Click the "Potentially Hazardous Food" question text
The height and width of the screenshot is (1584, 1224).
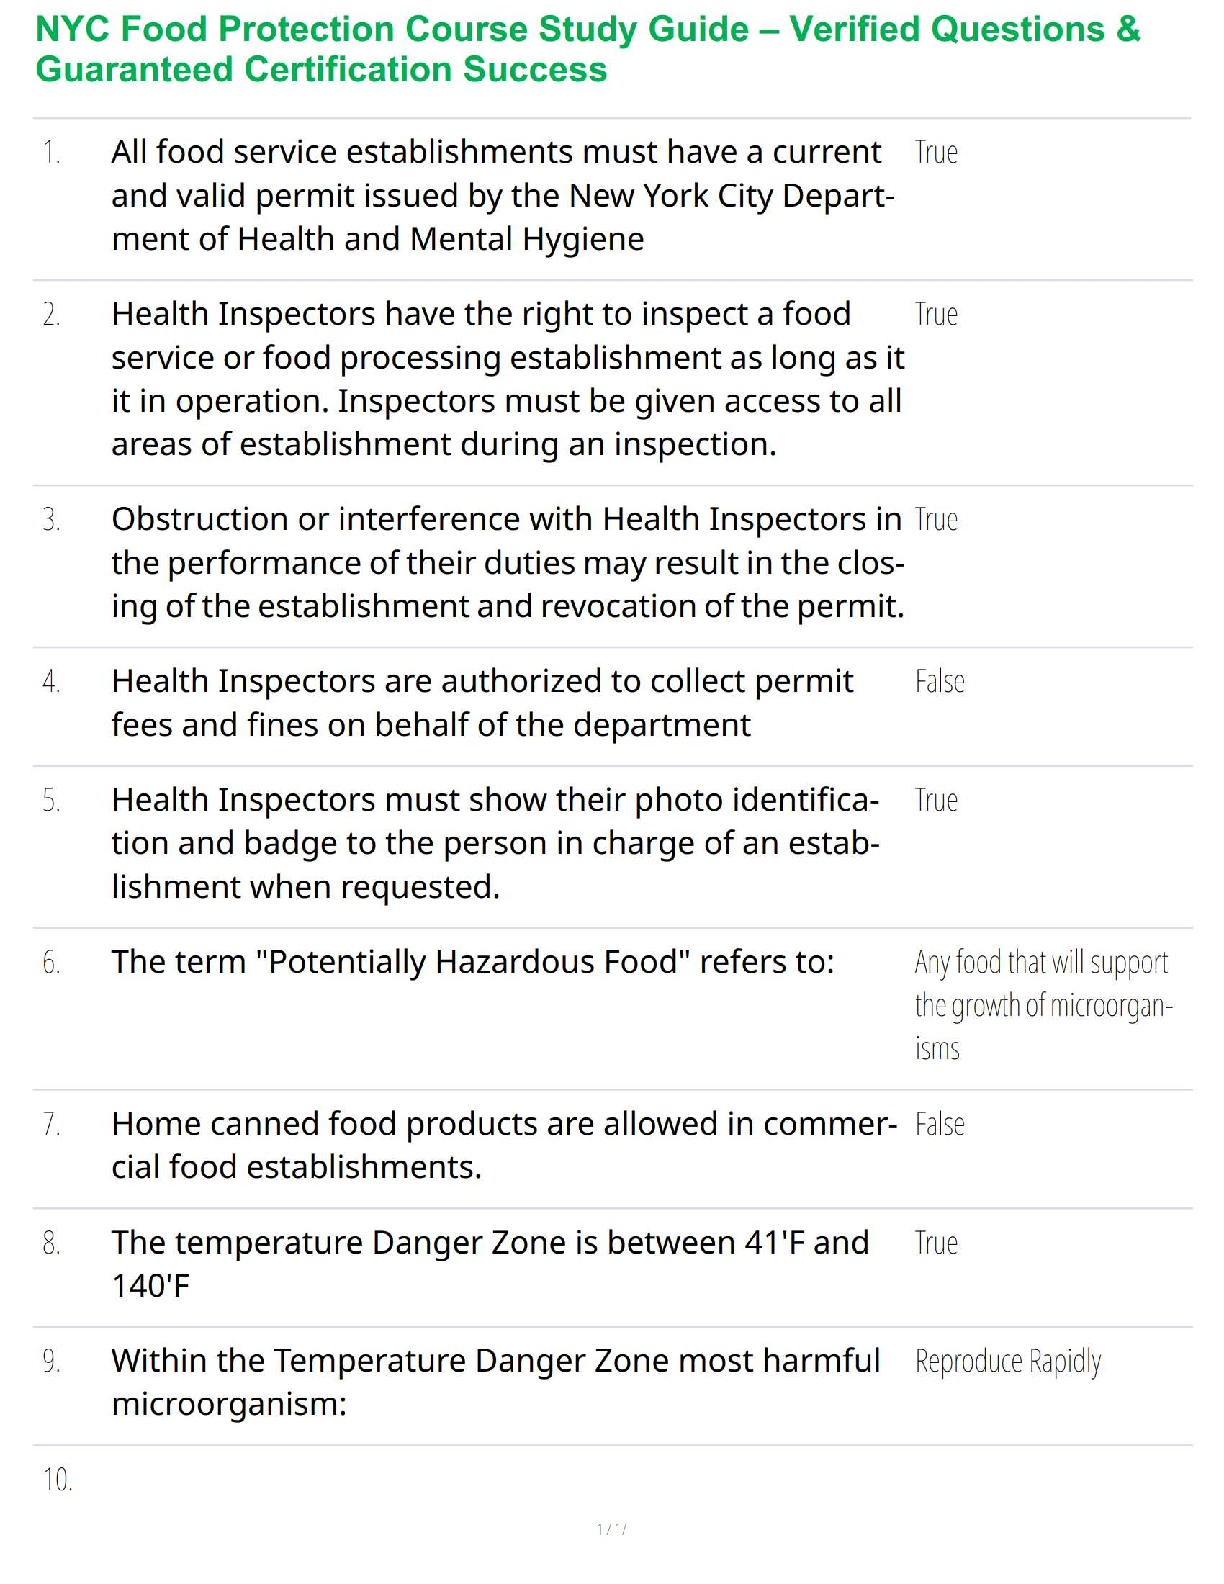point(472,962)
